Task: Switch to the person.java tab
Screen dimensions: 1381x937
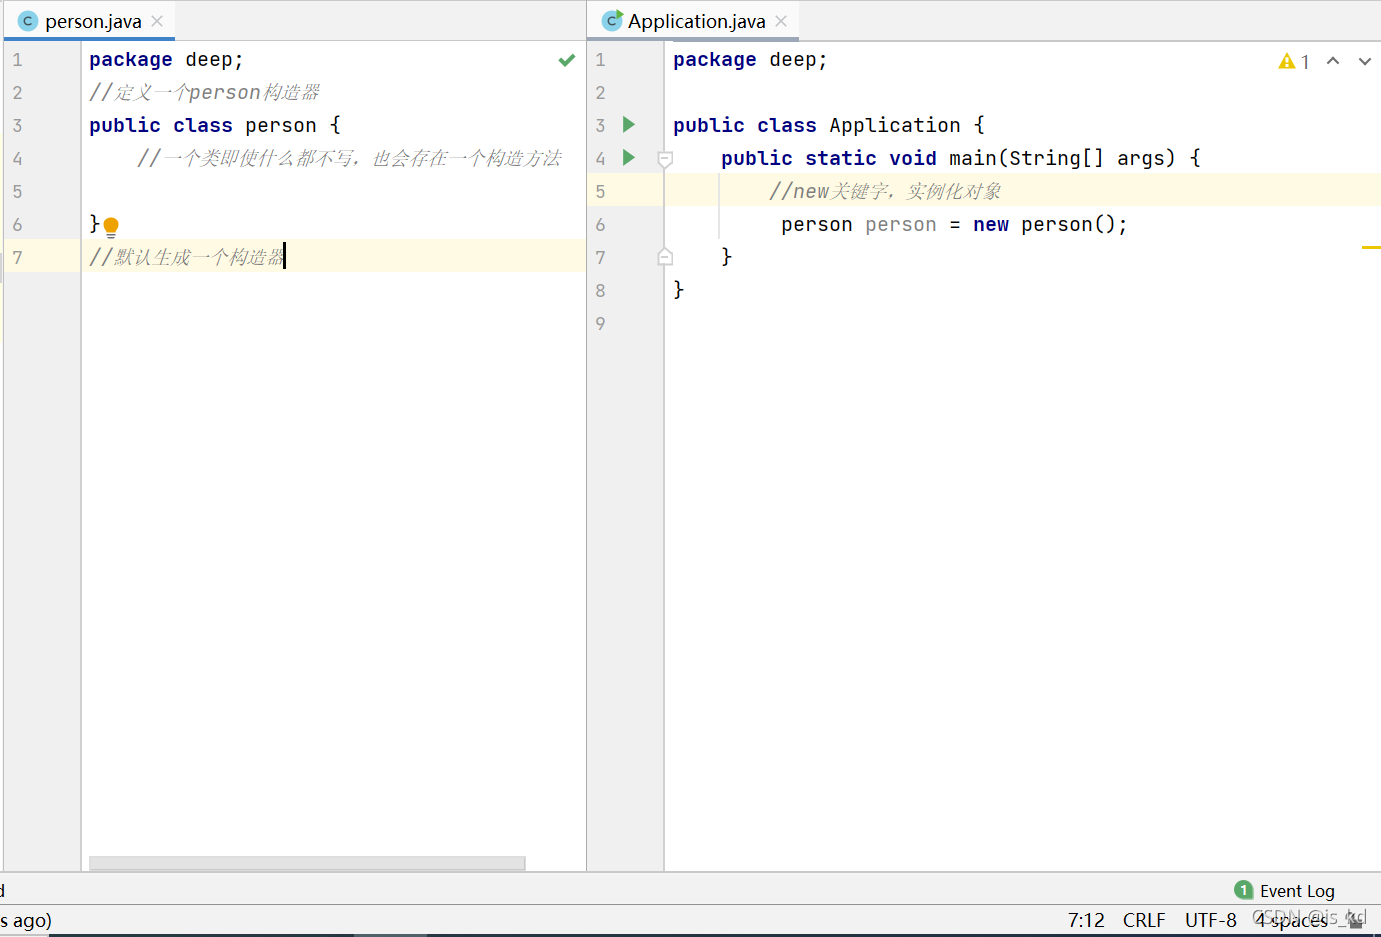Action: (93, 21)
